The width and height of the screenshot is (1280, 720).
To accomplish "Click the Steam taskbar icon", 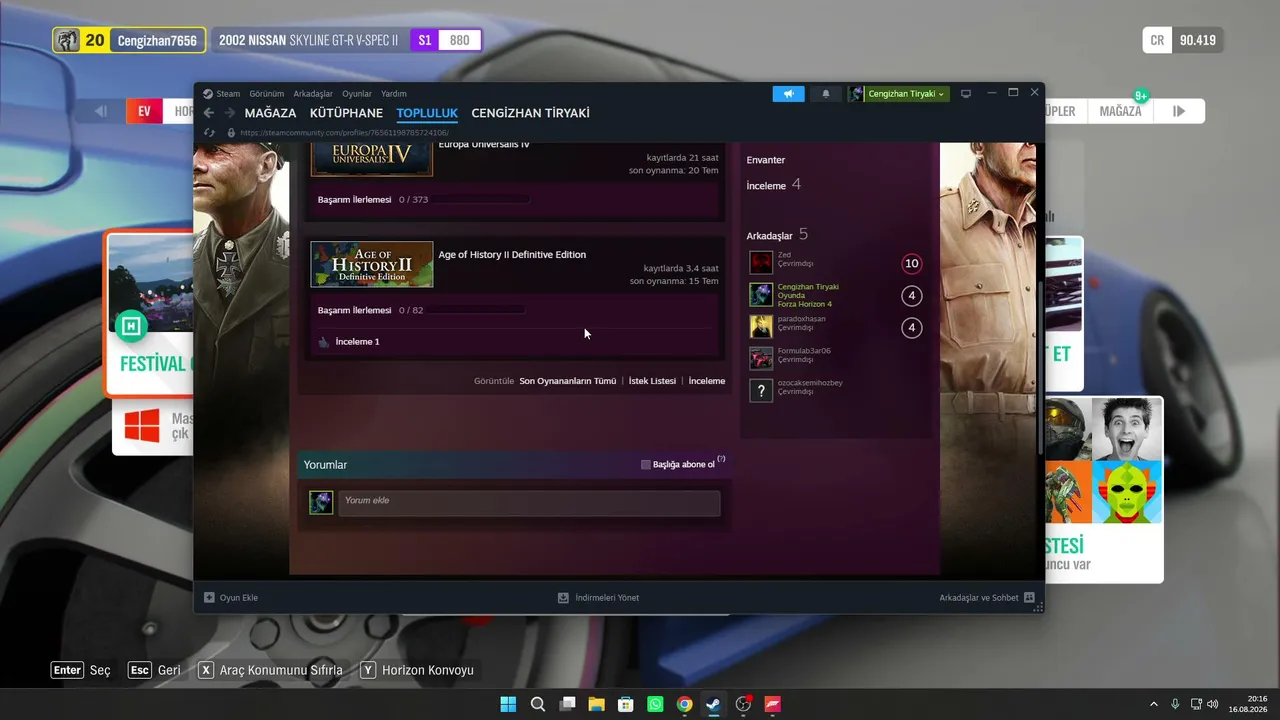I will click(x=713, y=704).
